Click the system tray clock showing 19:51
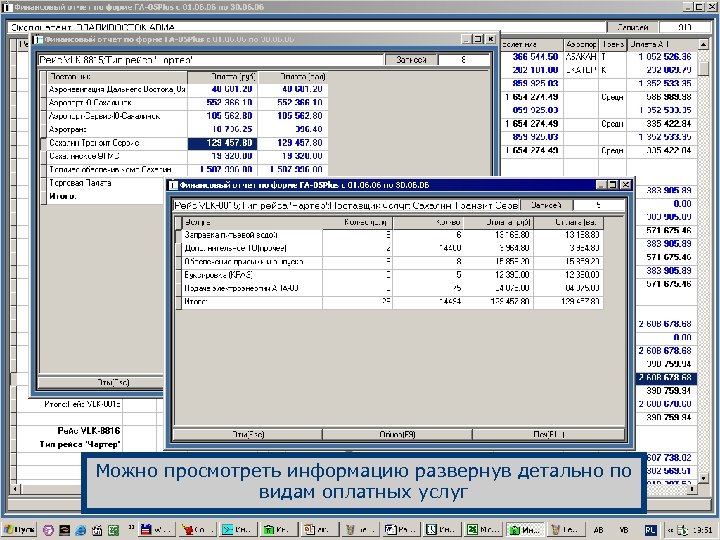720x540 pixels. (x=704, y=529)
